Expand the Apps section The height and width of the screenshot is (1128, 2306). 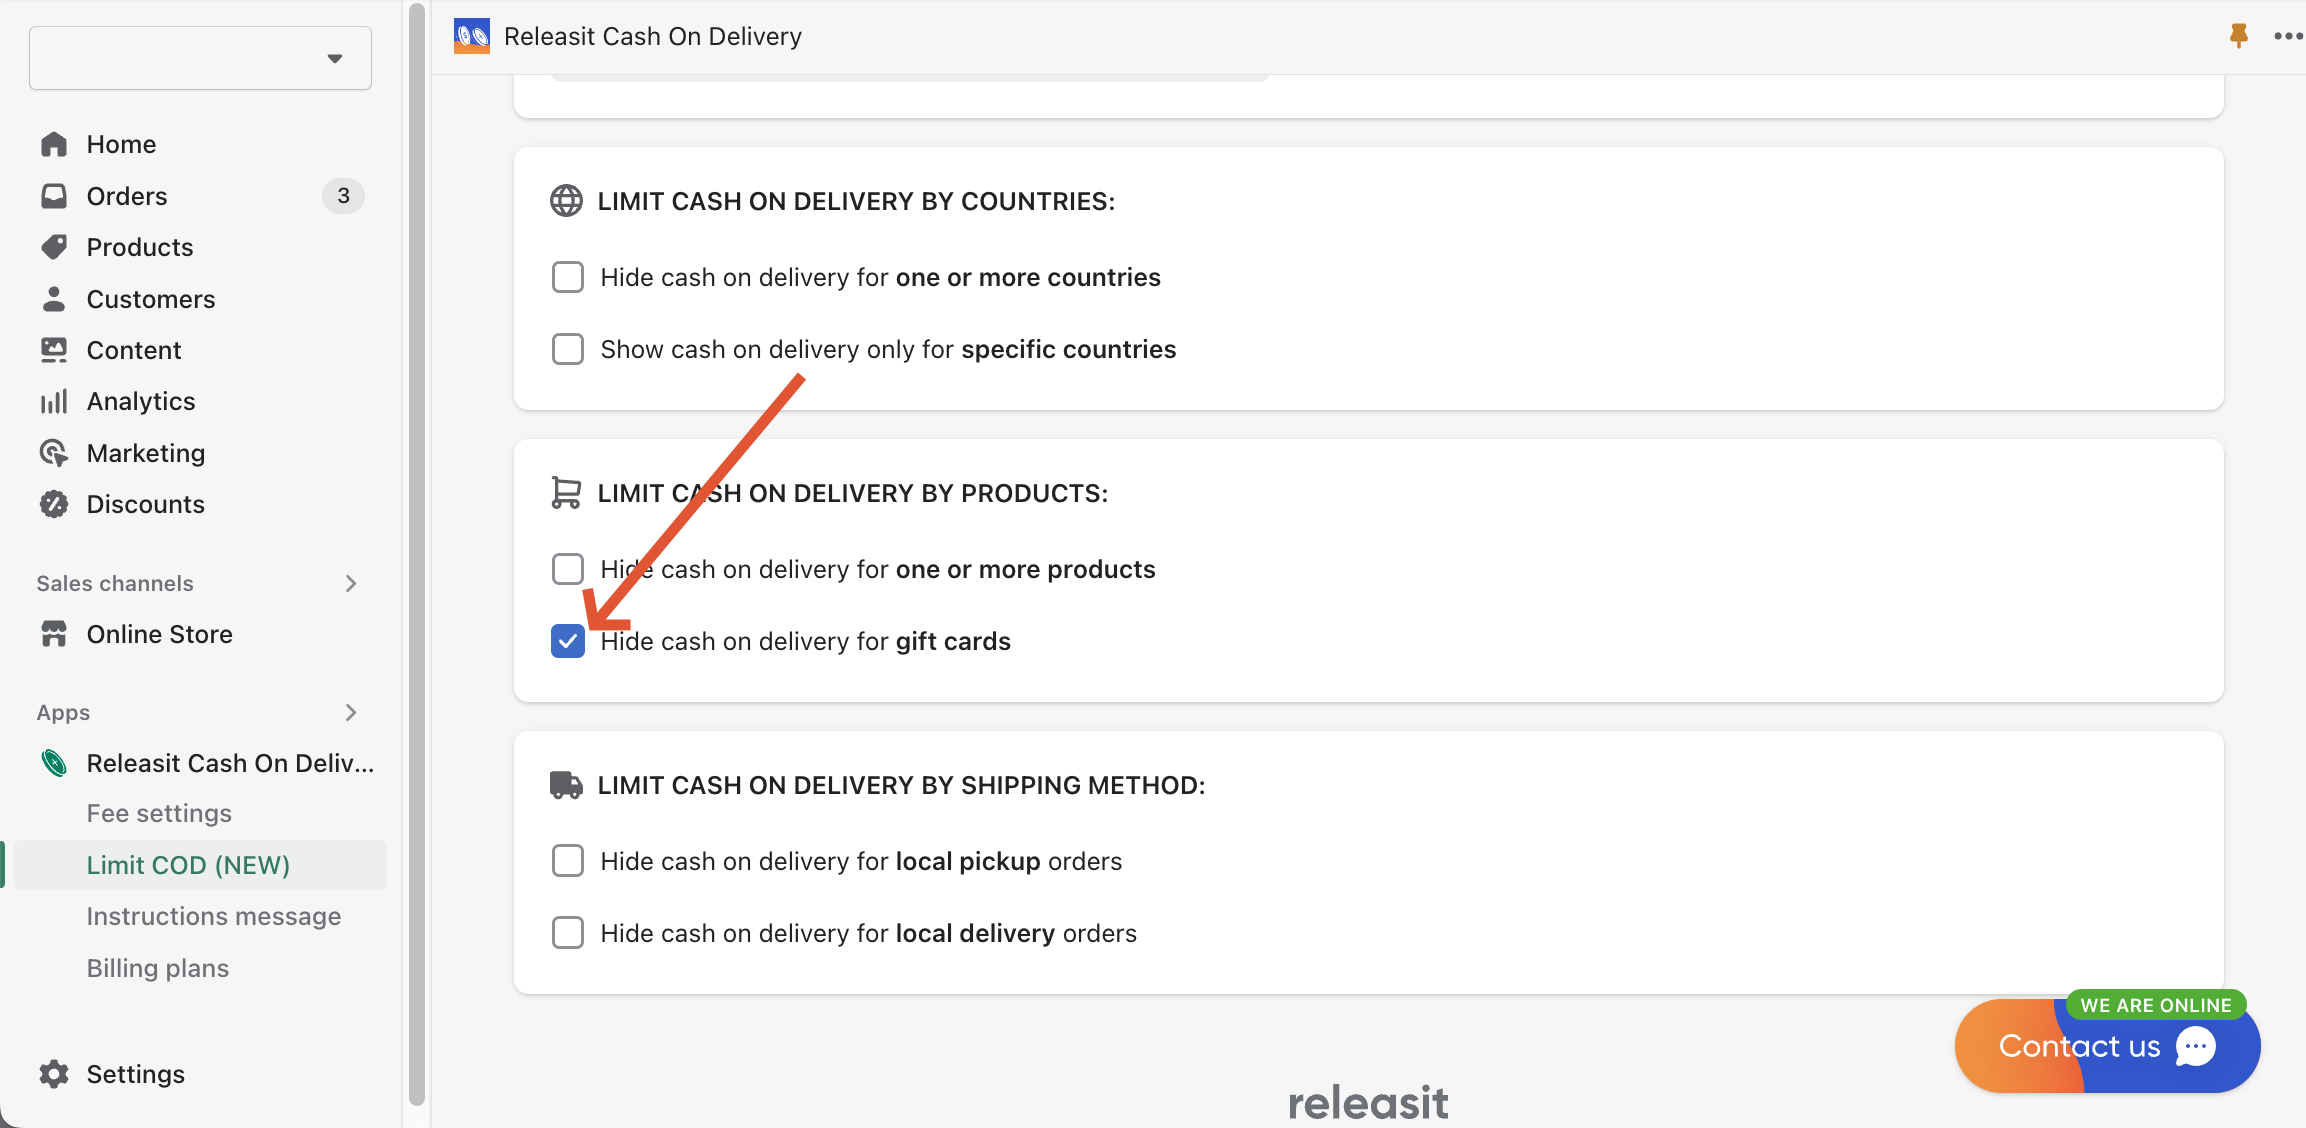point(350,712)
